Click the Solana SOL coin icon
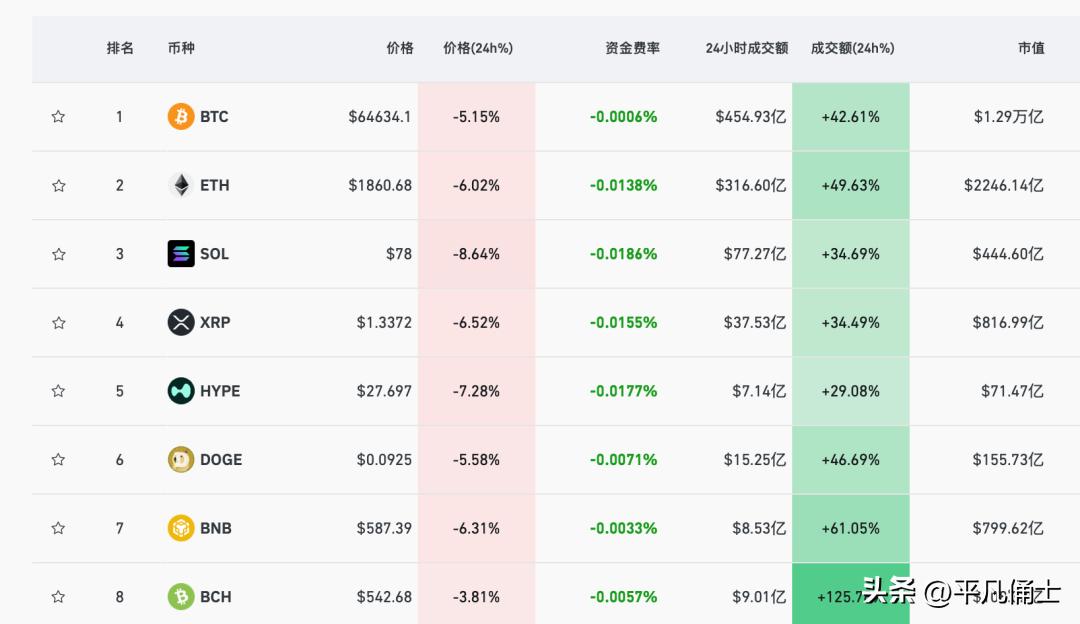The width and height of the screenshot is (1080, 624). 180,254
